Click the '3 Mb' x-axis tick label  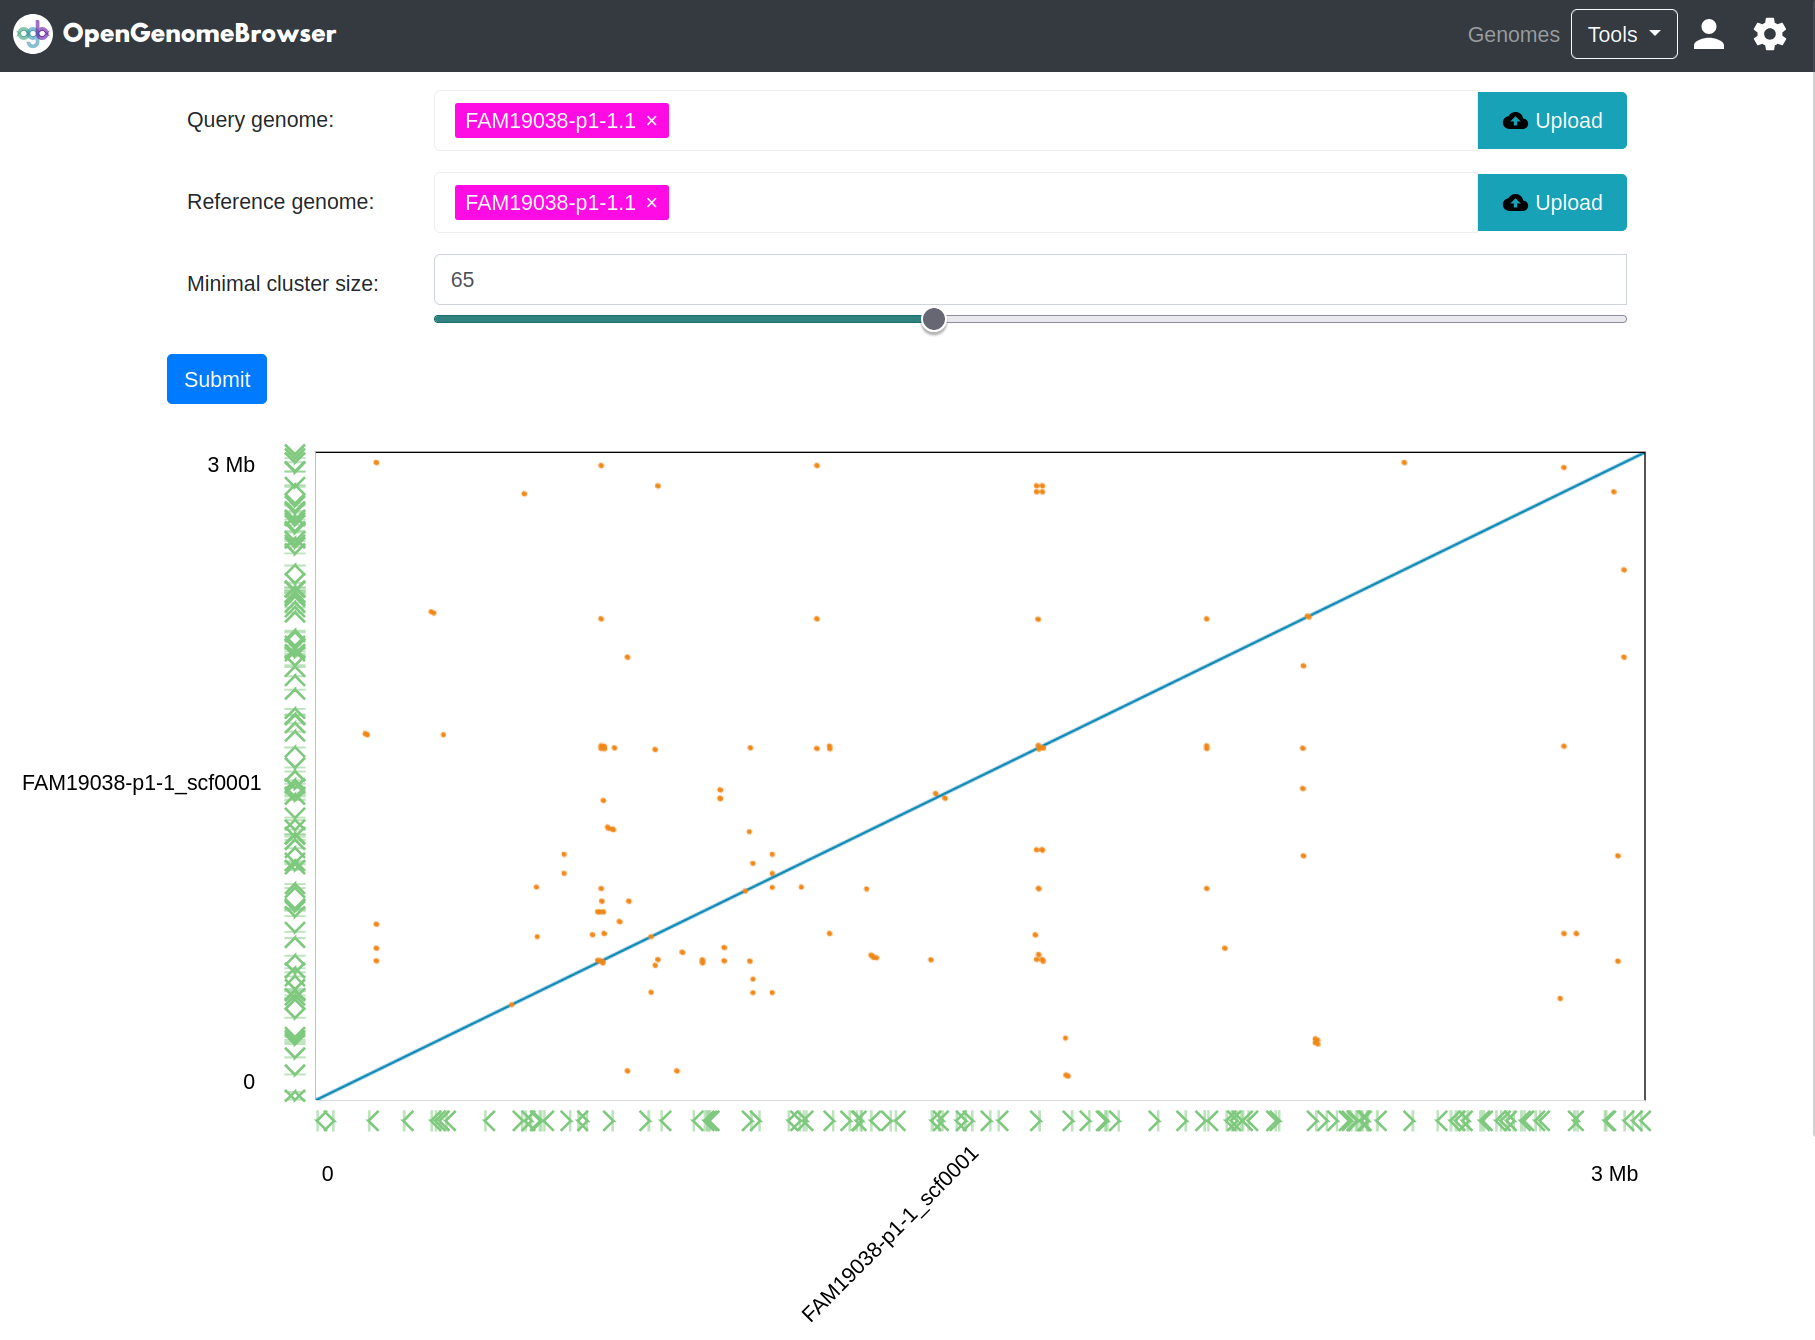[1614, 1174]
